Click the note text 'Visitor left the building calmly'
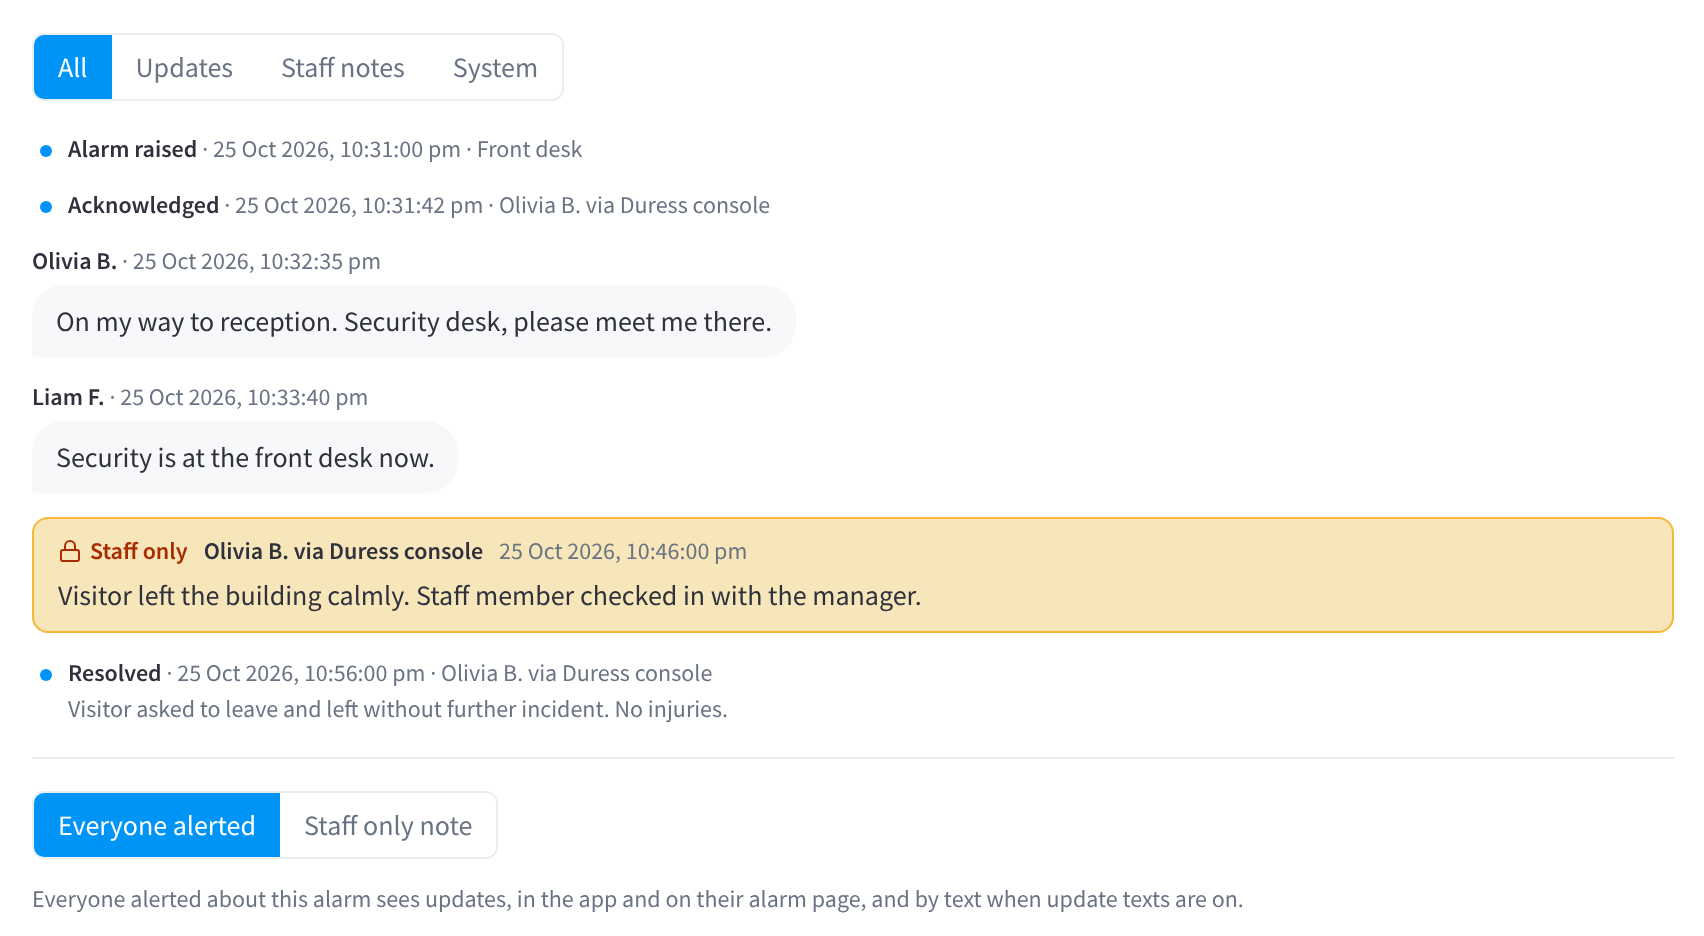Viewport: 1704px width, 936px height. click(489, 596)
